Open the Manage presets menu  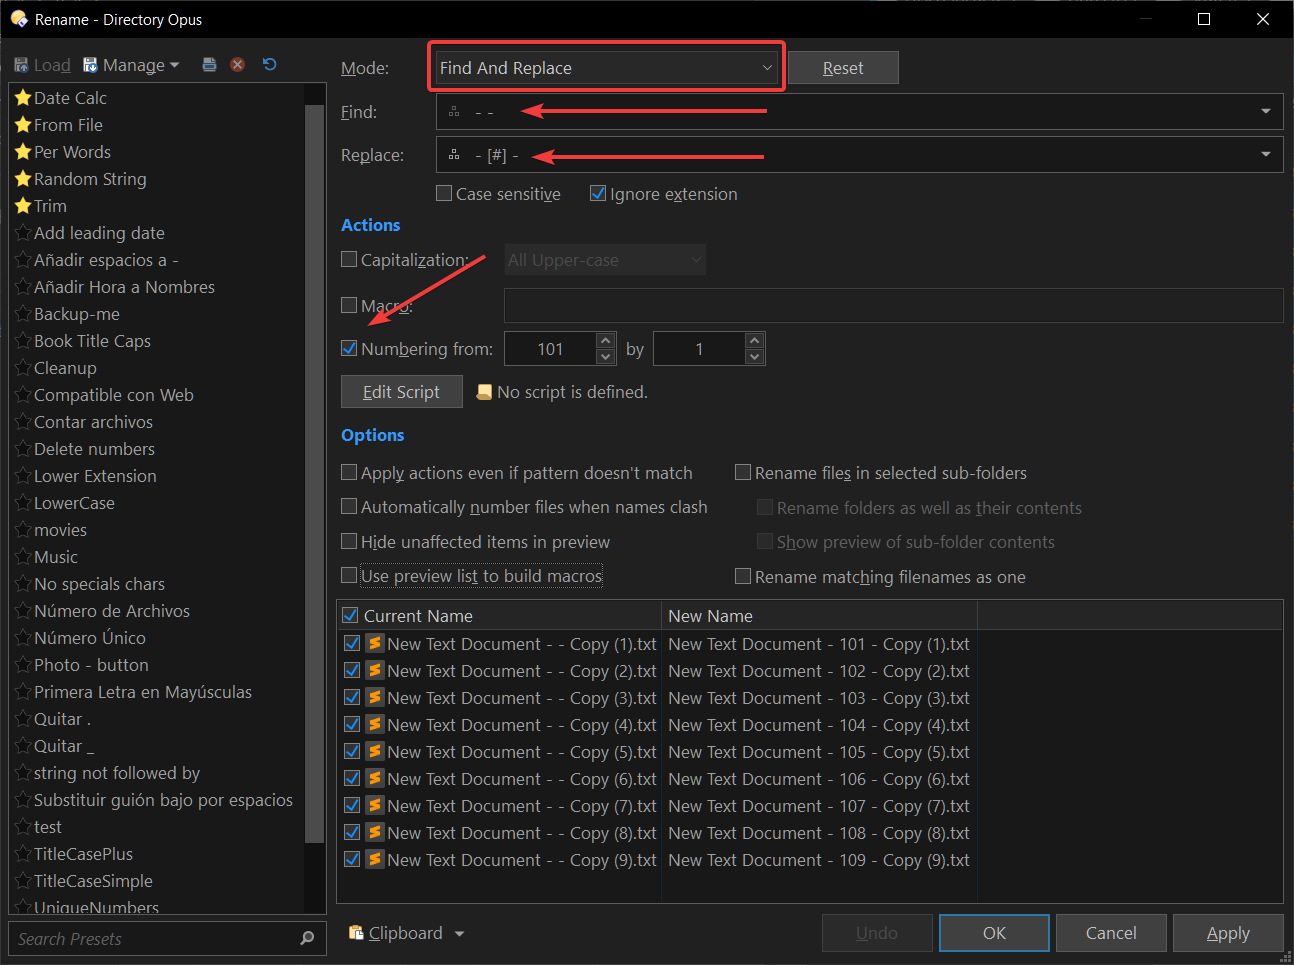pyautogui.click(x=131, y=65)
